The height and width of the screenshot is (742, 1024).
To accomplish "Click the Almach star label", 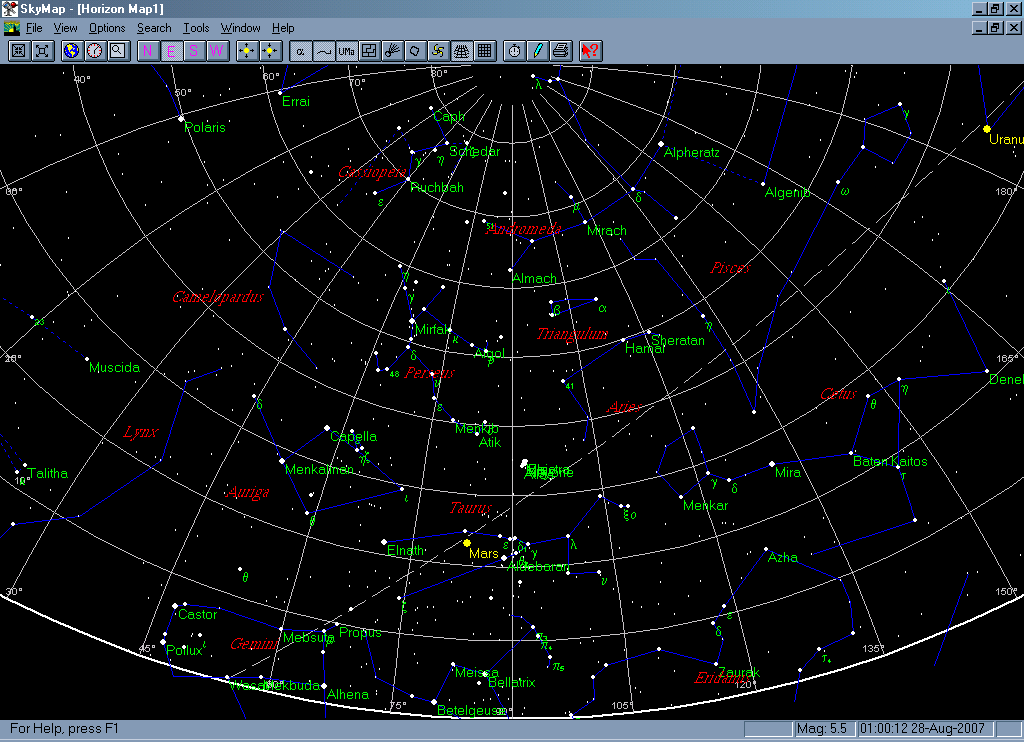I will coord(534,279).
